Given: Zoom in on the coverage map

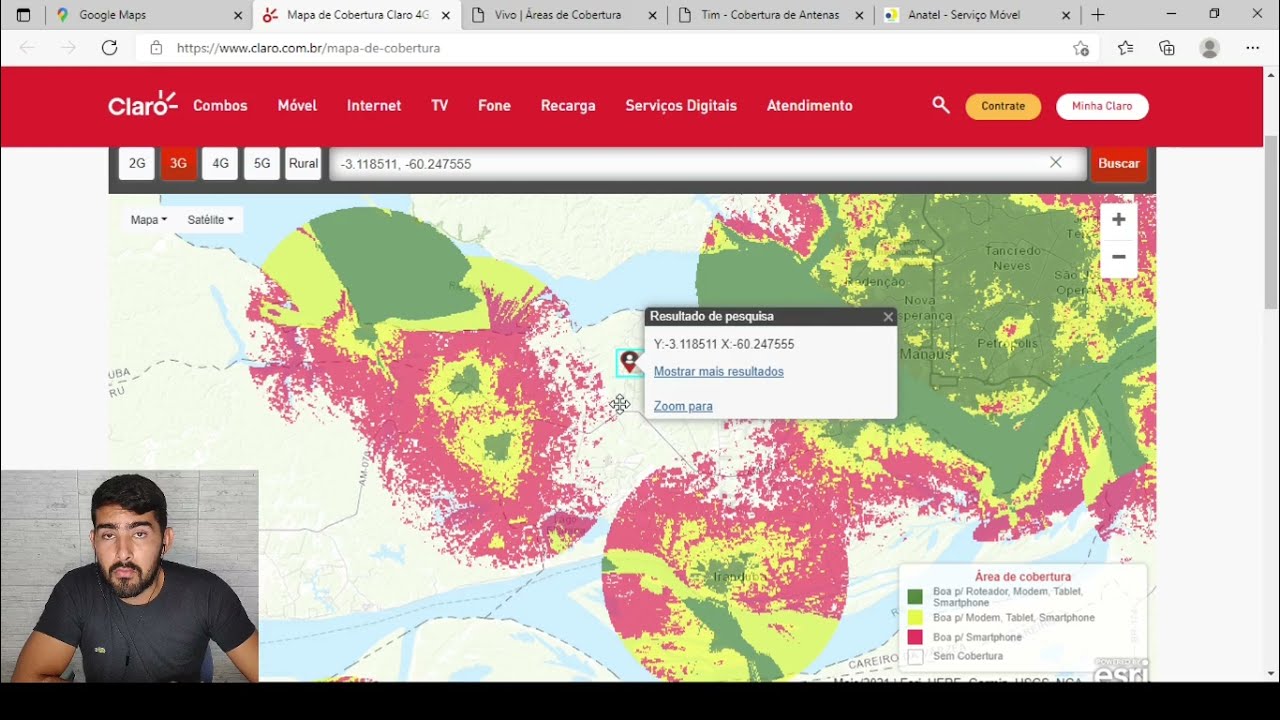Looking at the screenshot, I should click(x=1118, y=220).
